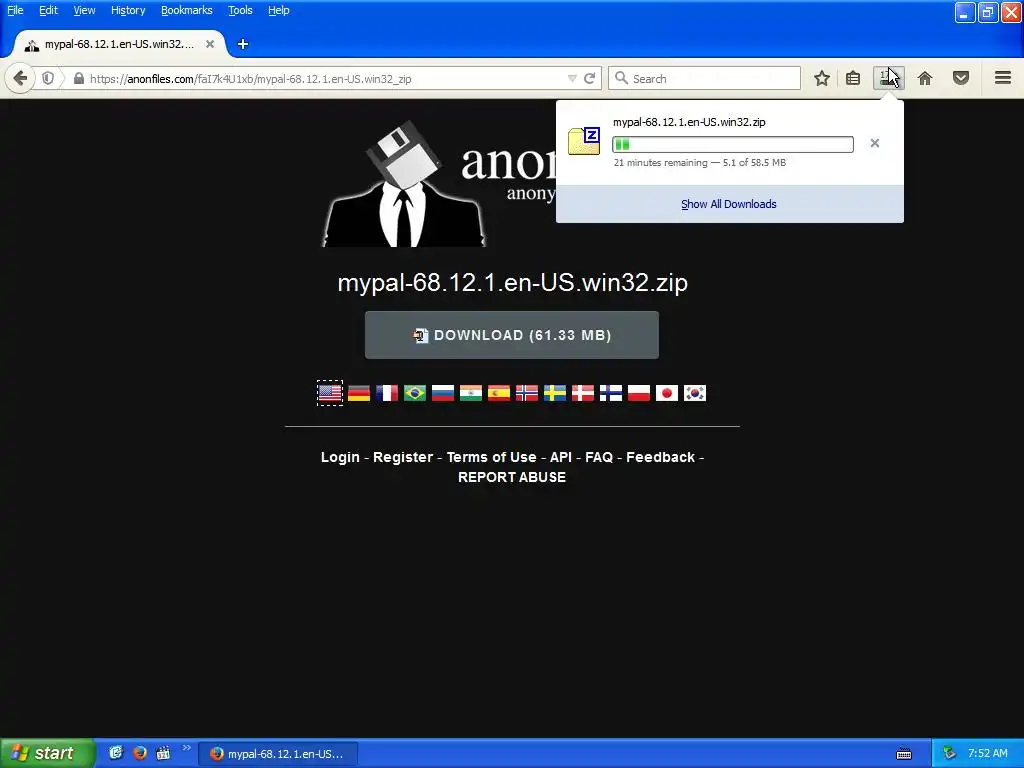Select the Danish flag language
This screenshot has width=1024, height=768.
[583, 392]
